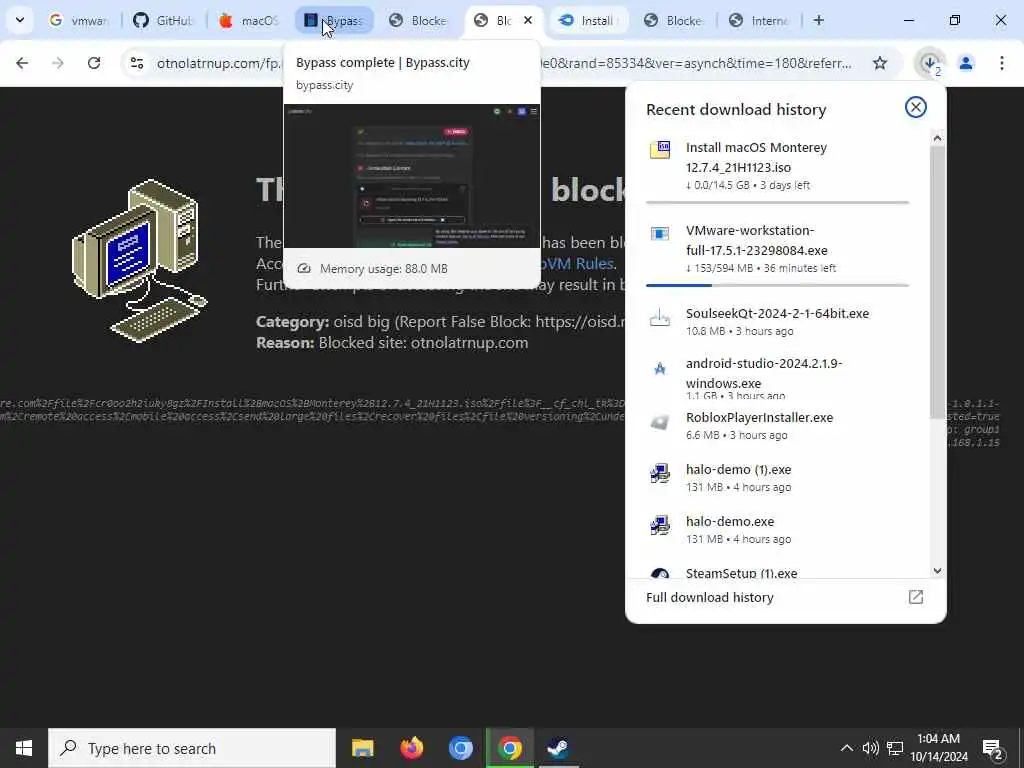Open a new tab with plus button
This screenshot has height=768, width=1024.
(818, 20)
